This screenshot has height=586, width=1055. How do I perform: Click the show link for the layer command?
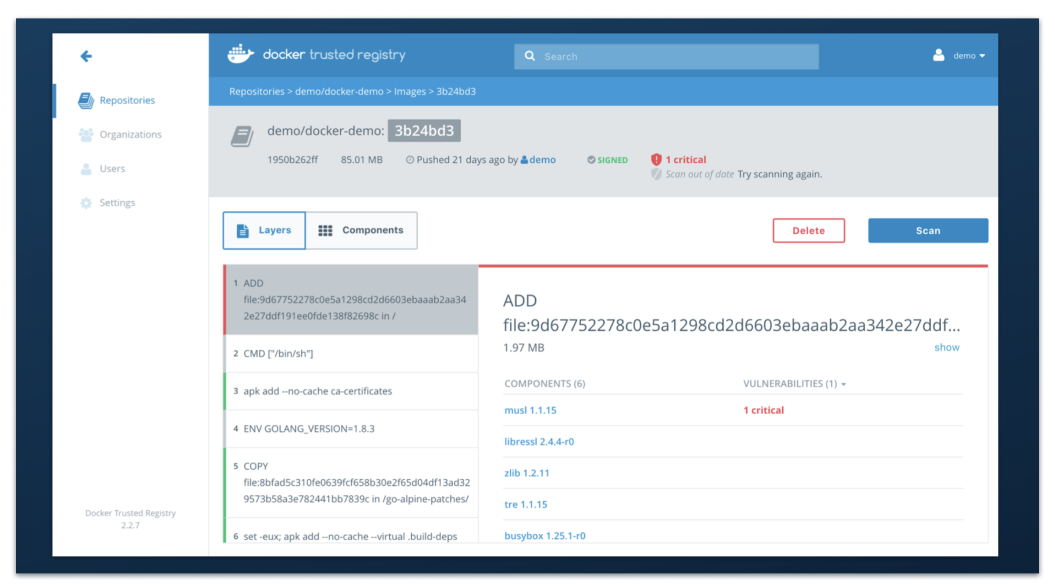point(947,348)
